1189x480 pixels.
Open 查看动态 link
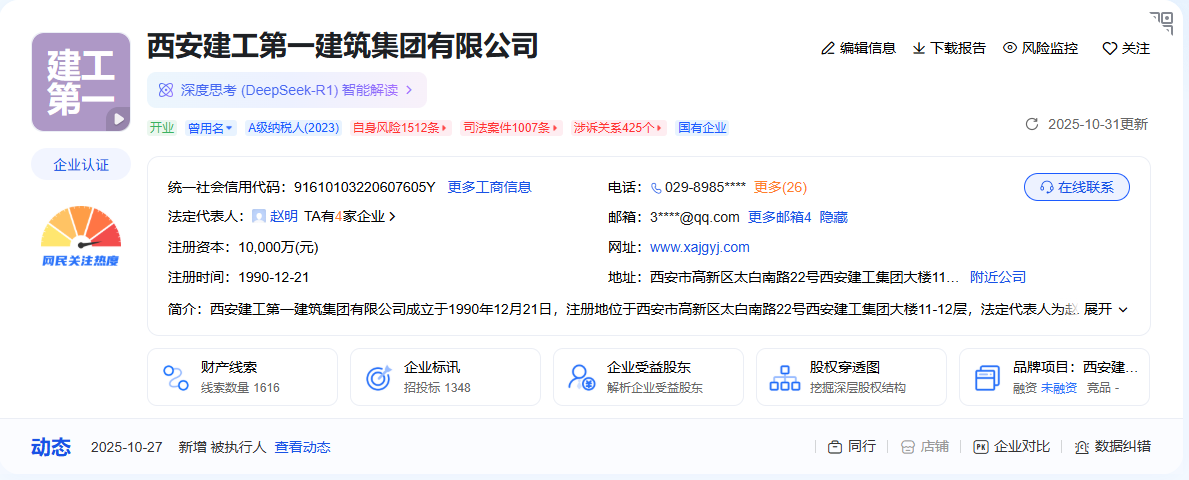point(303,447)
